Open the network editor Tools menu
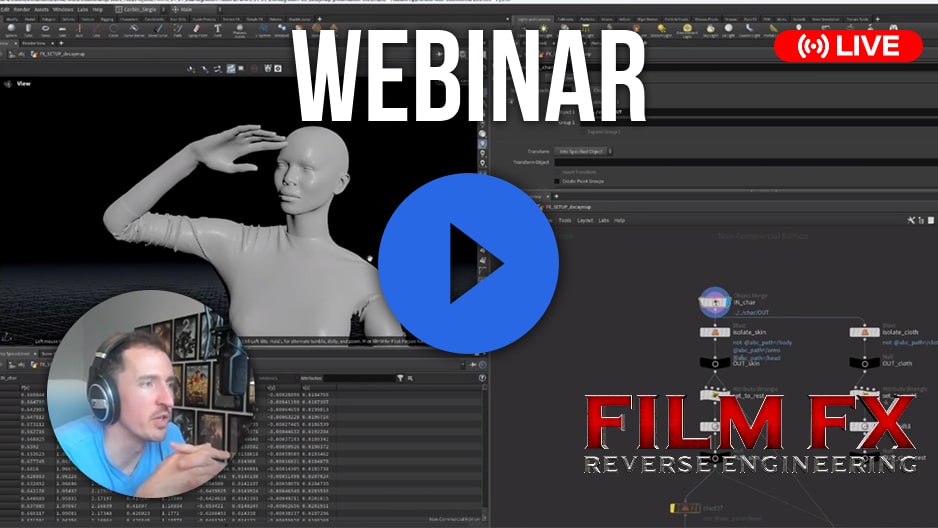This screenshot has width=938, height=528. pyautogui.click(x=565, y=220)
